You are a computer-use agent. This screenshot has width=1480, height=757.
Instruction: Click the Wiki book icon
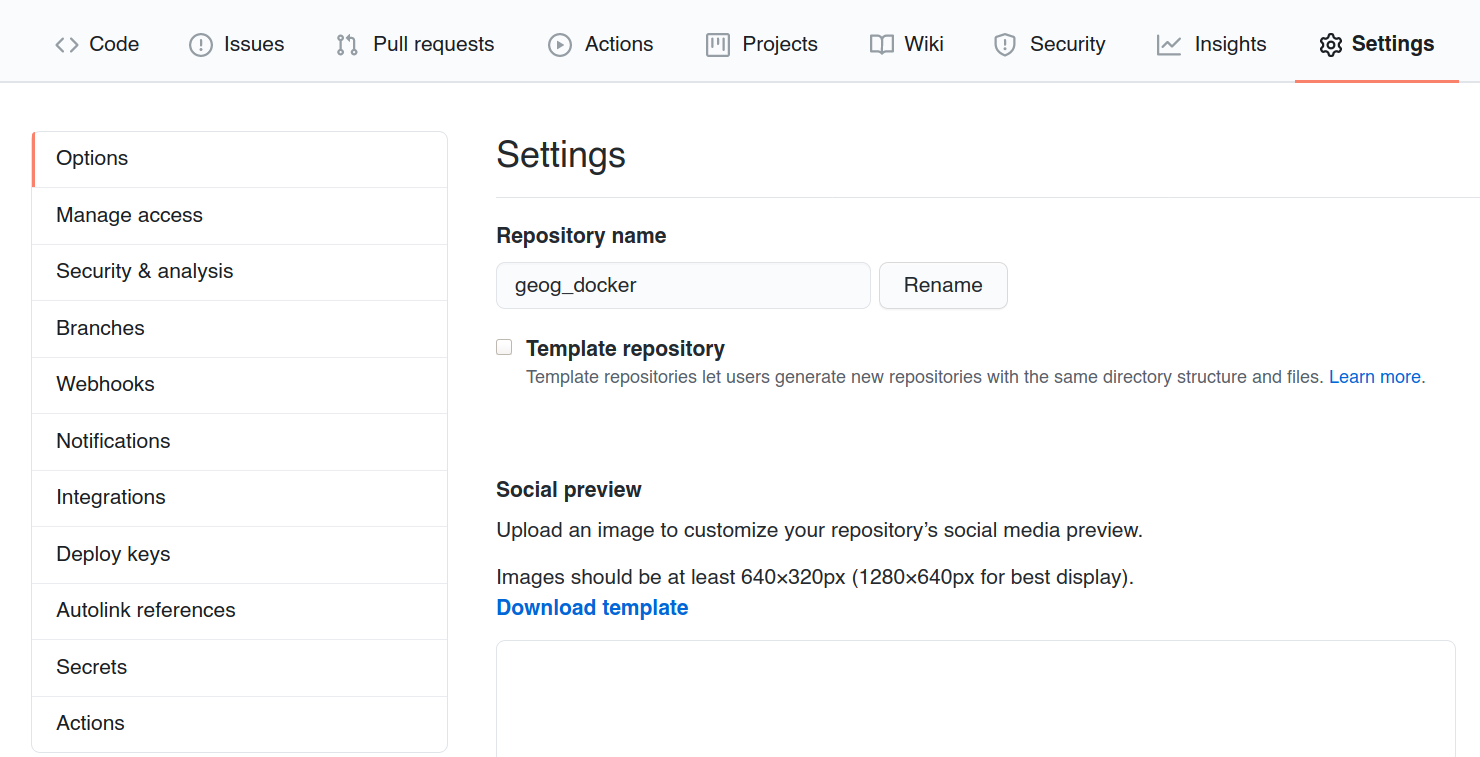click(881, 45)
